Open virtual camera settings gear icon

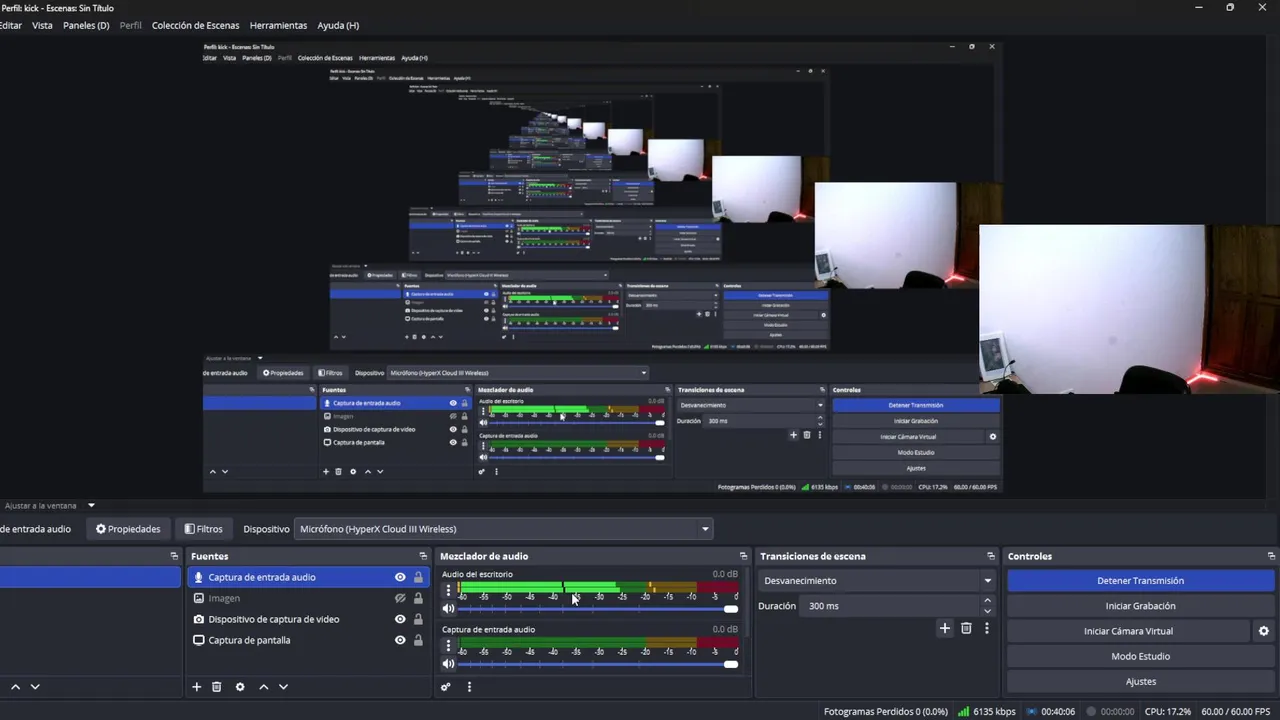pyautogui.click(x=1264, y=631)
